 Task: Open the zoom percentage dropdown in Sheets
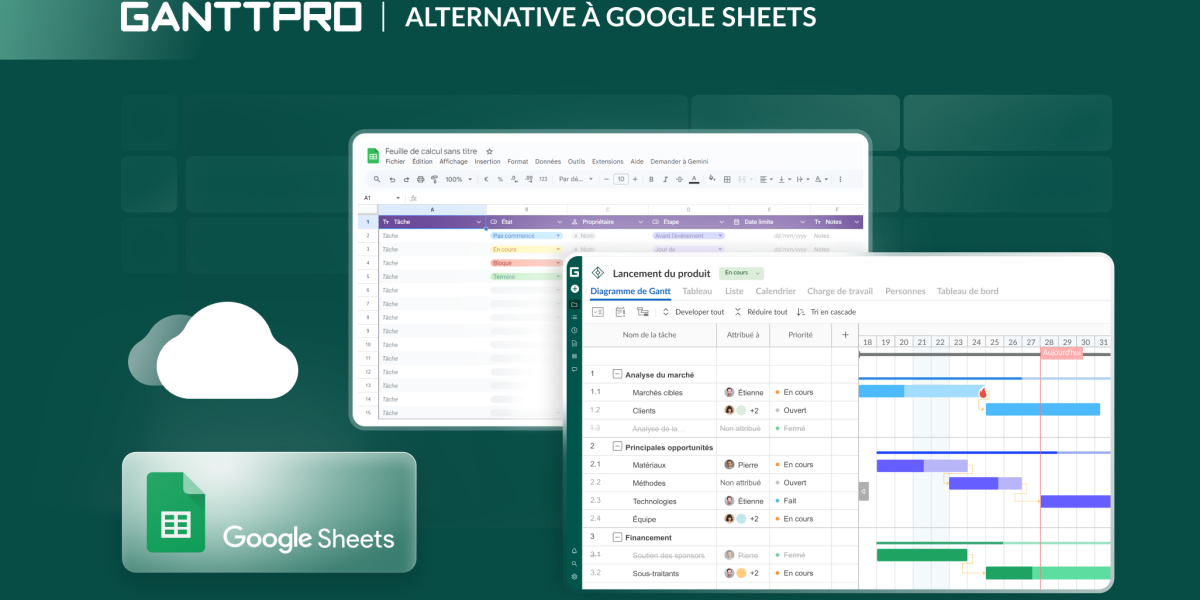460,179
